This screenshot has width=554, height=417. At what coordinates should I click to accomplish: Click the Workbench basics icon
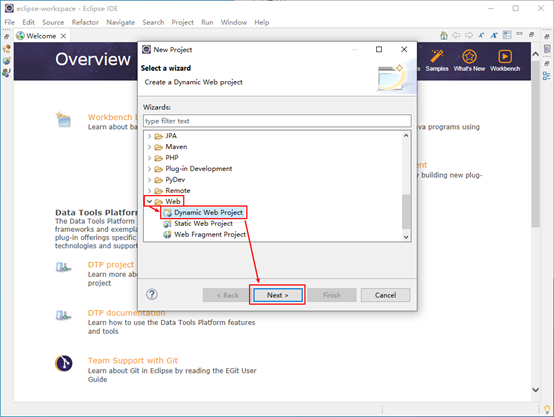coord(64,119)
